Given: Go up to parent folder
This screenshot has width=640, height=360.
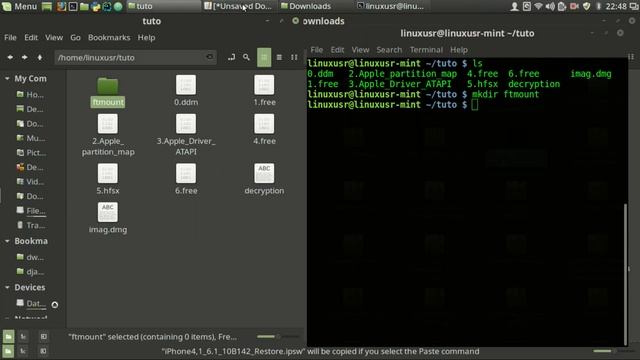Looking at the screenshot, I should (x=40, y=58).
